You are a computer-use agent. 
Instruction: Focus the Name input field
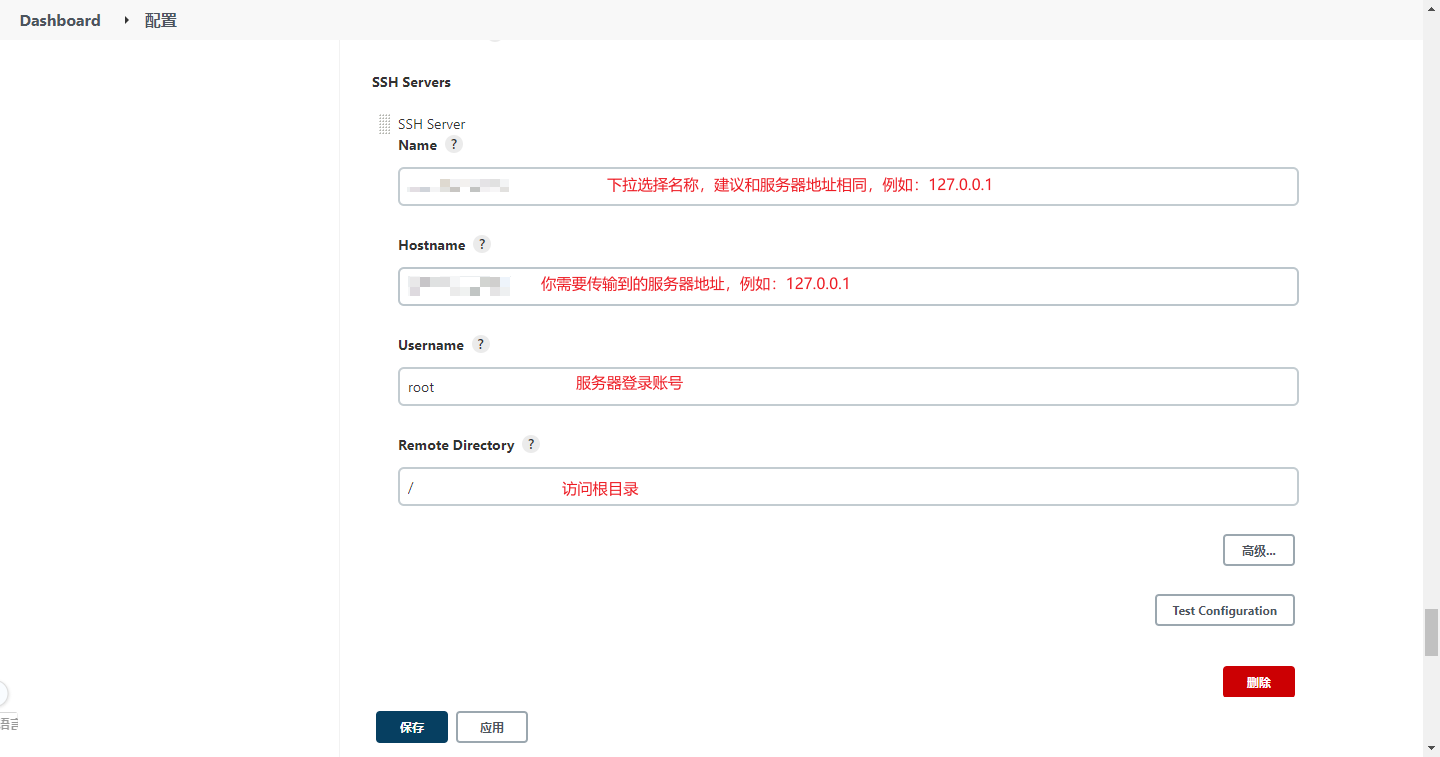[x=848, y=186]
